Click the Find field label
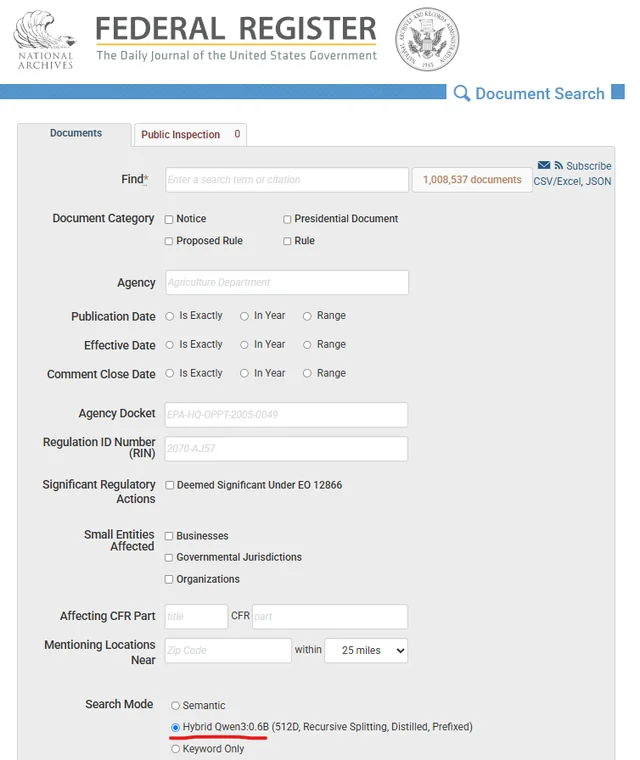This screenshot has height=760, width=640. 135,180
